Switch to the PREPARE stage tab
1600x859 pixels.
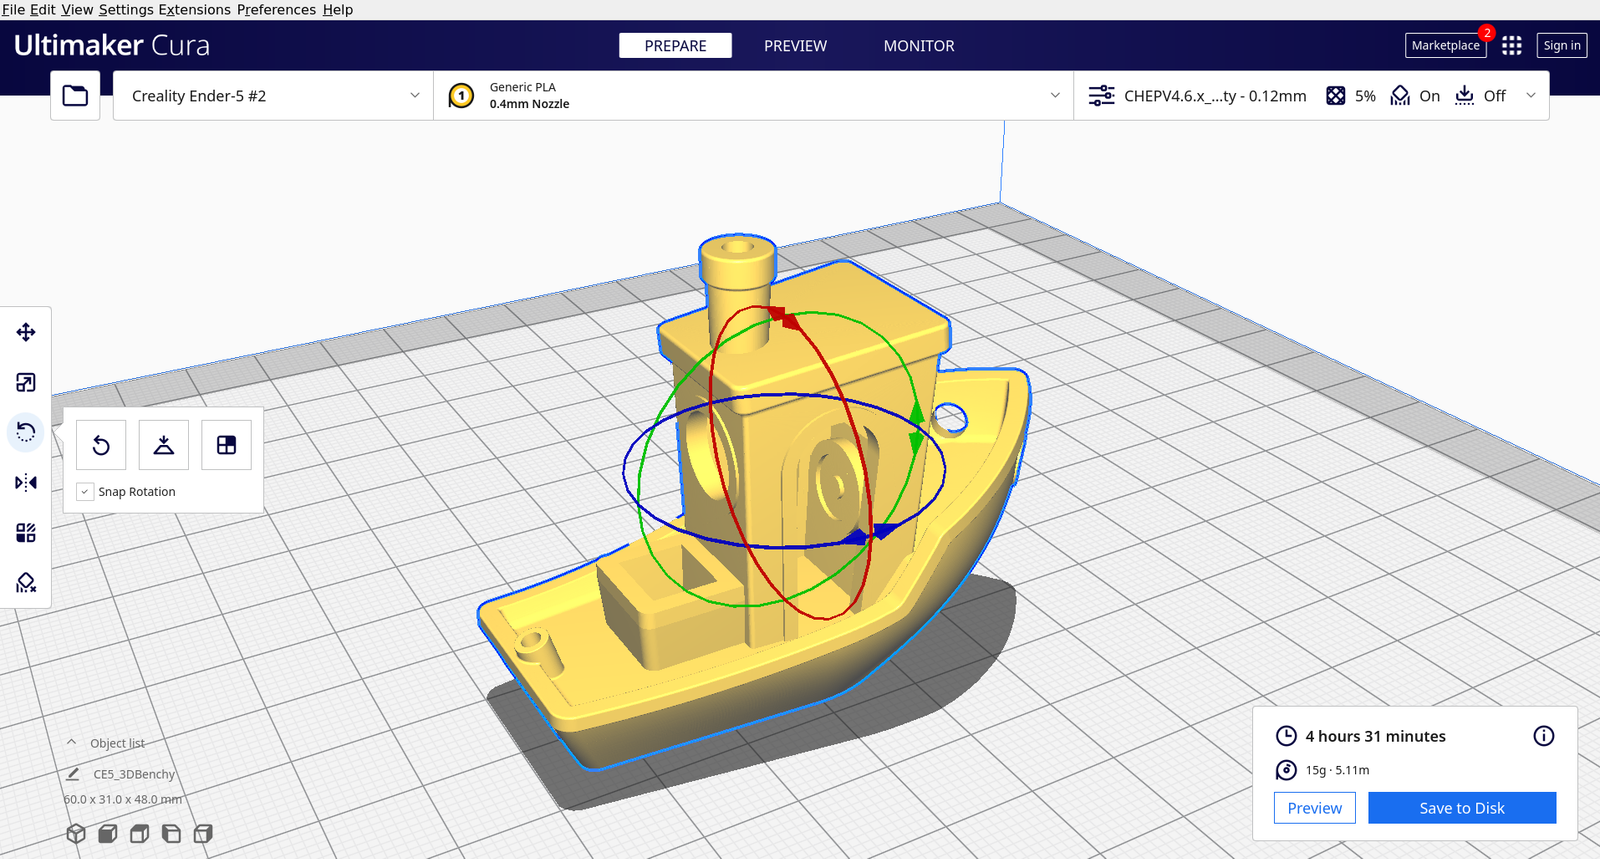click(675, 46)
